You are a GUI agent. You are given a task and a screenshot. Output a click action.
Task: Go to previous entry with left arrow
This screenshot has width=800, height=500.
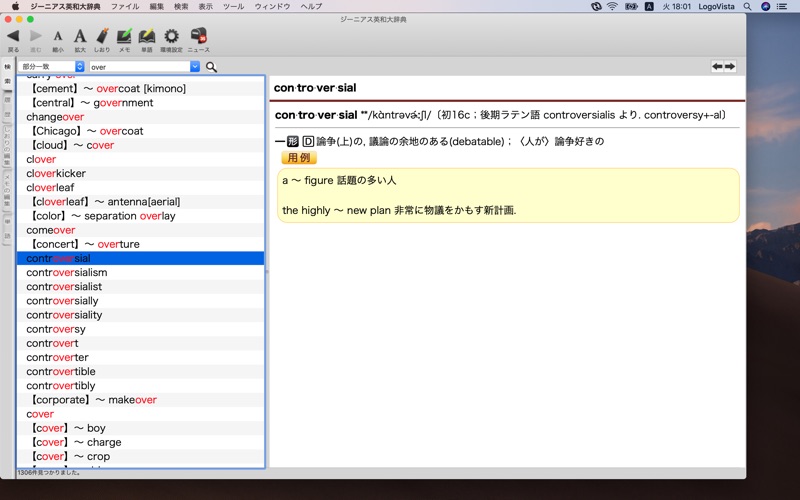point(717,66)
